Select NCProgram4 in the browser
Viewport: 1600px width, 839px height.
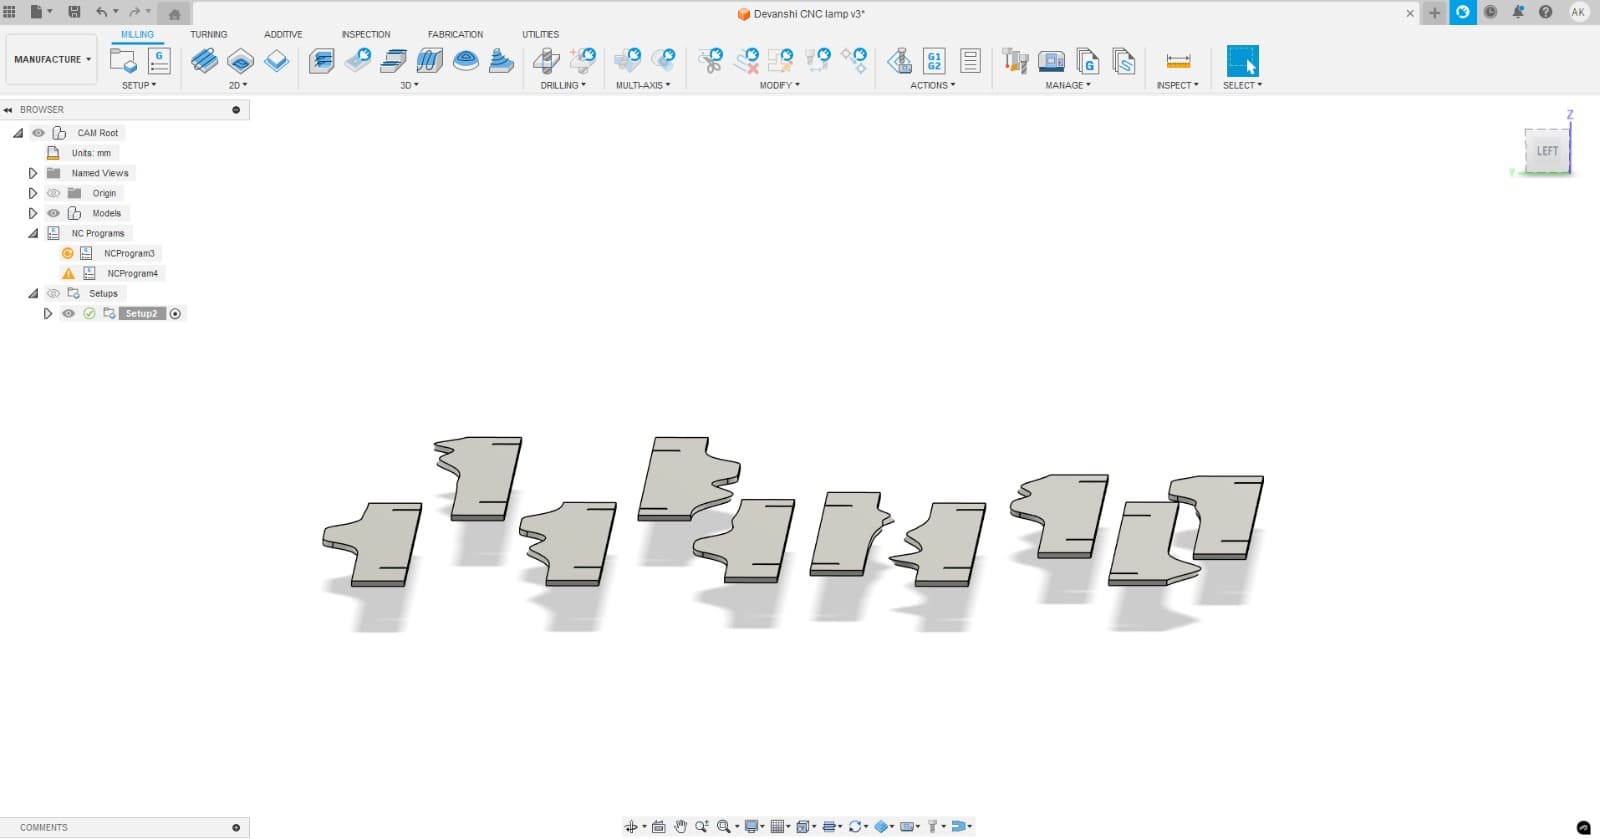click(132, 273)
